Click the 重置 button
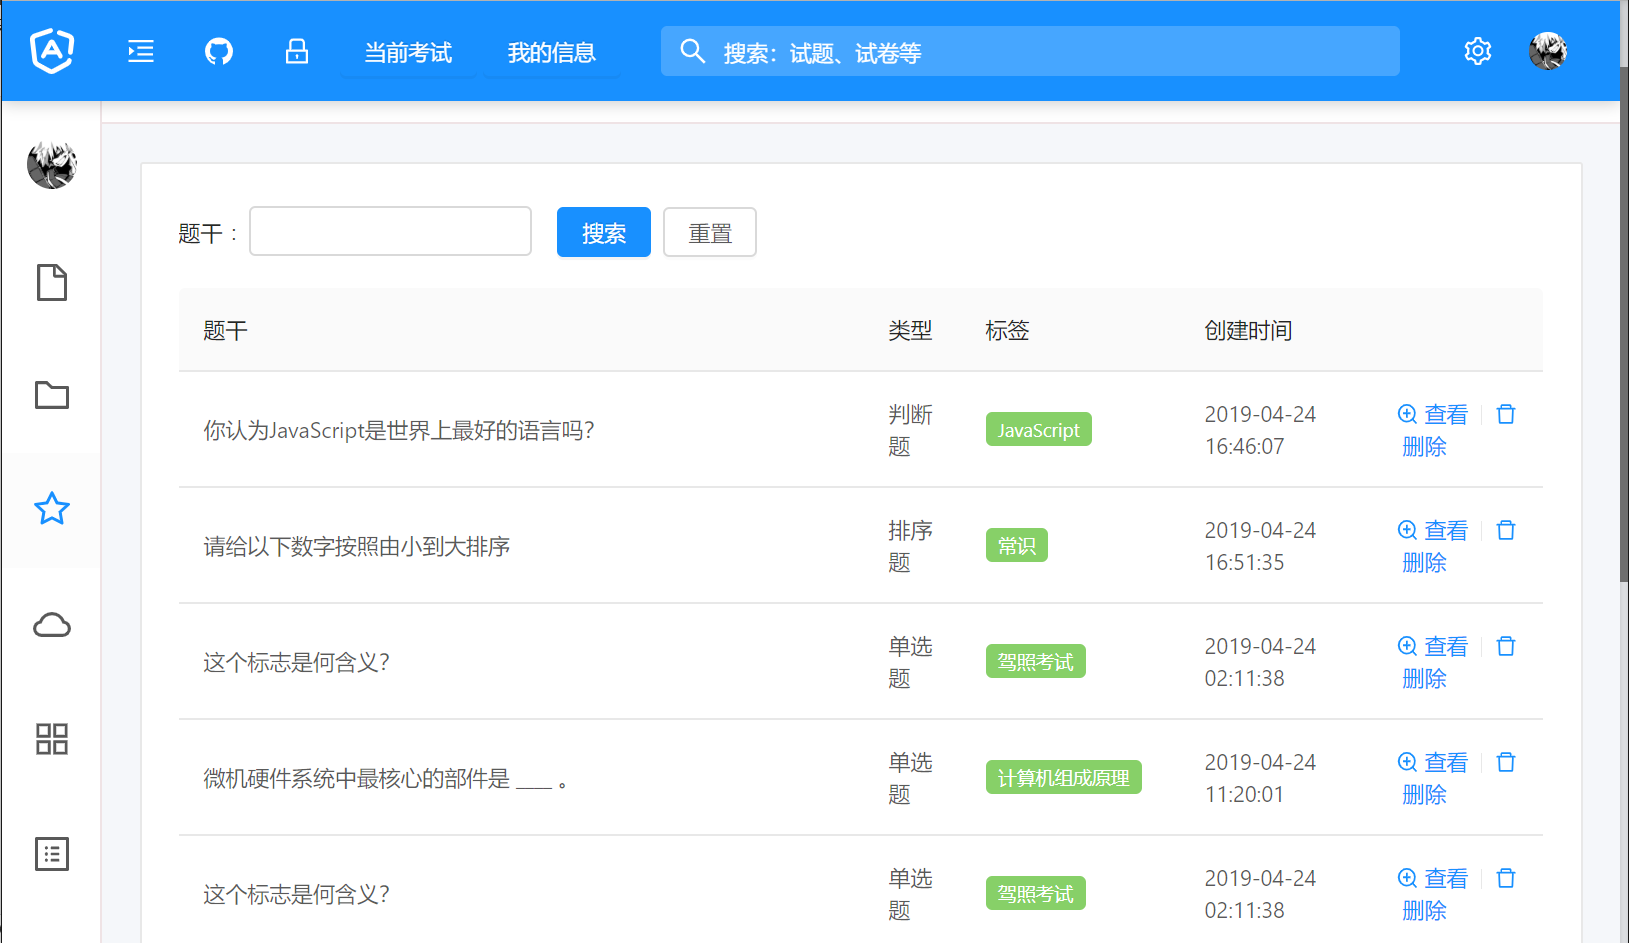This screenshot has width=1629, height=943. pos(710,233)
